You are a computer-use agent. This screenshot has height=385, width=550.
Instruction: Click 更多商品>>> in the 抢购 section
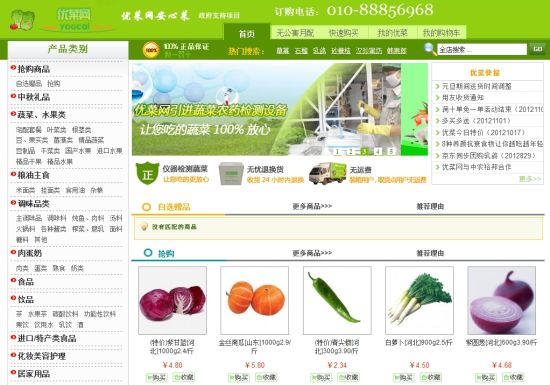(x=312, y=253)
